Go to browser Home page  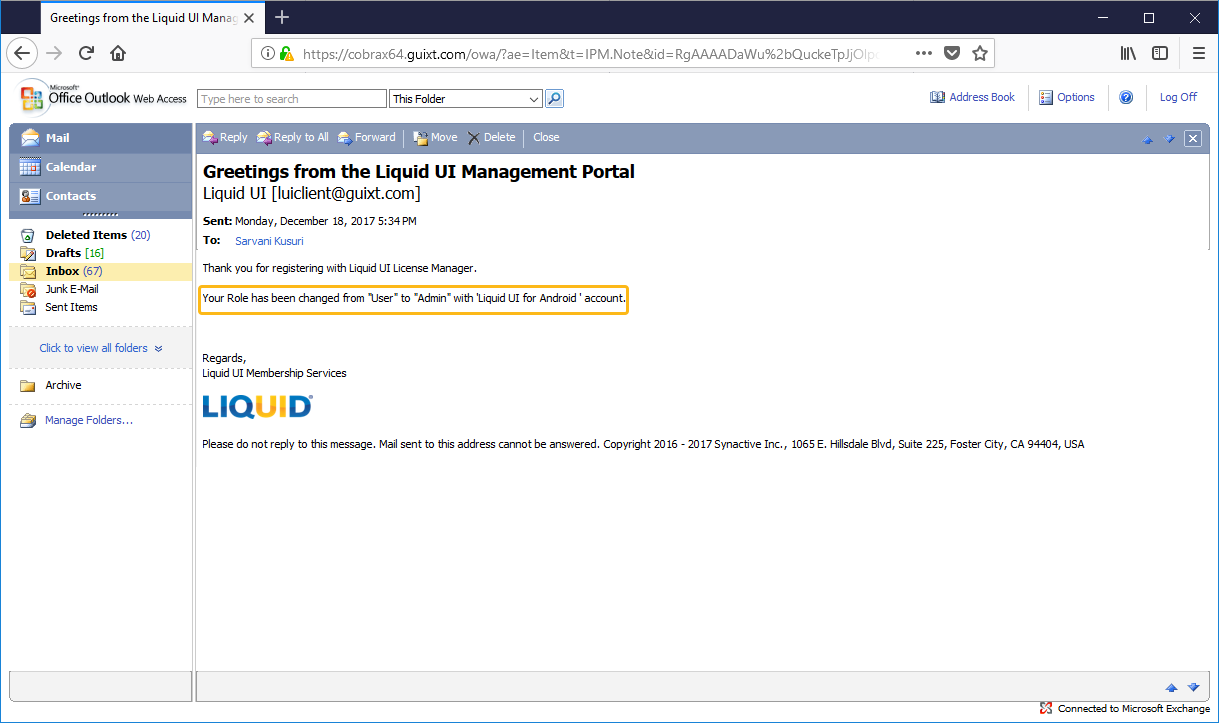coord(118,53)
